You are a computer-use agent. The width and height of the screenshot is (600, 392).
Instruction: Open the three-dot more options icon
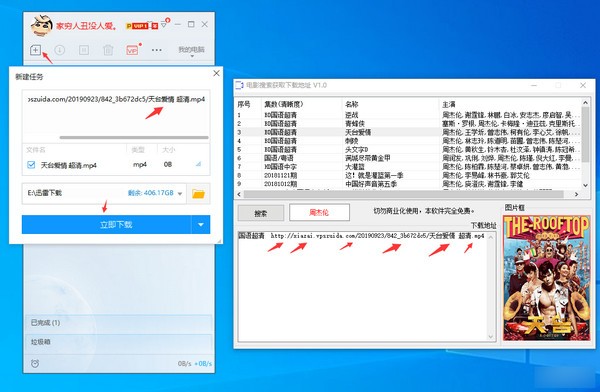click(157, 50)
